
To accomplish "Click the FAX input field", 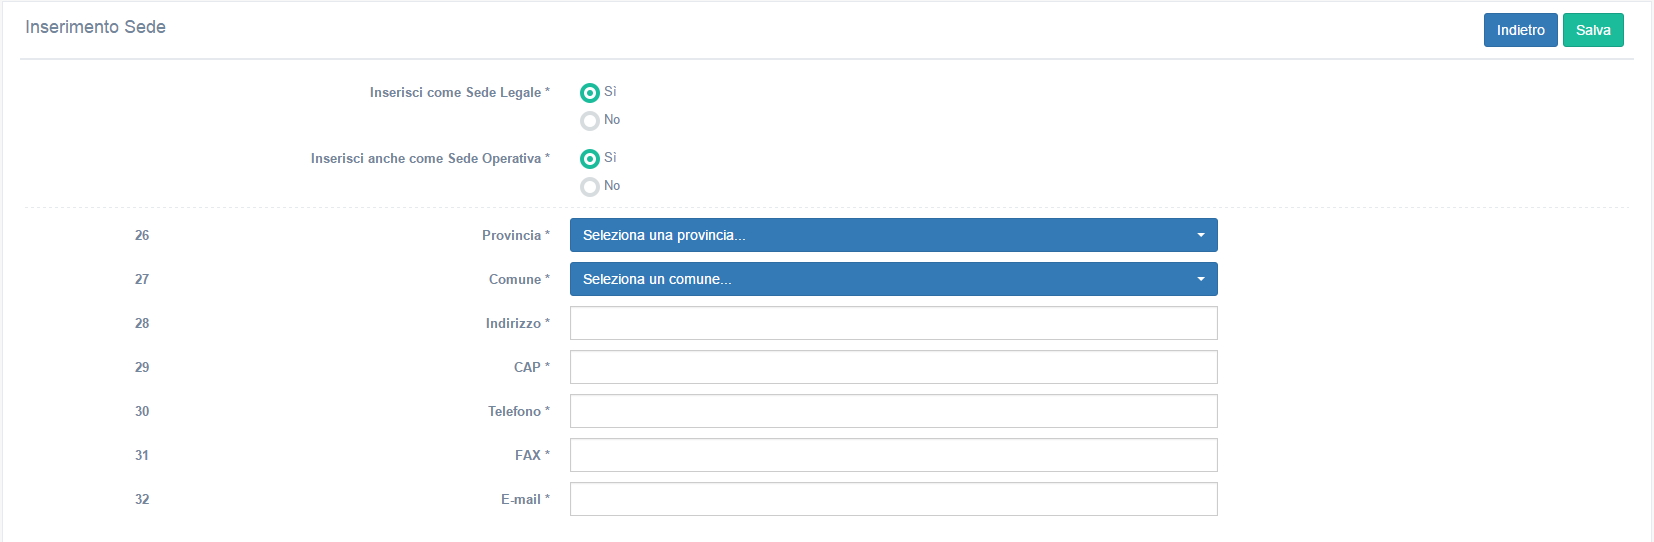I will tap(893, 455).
